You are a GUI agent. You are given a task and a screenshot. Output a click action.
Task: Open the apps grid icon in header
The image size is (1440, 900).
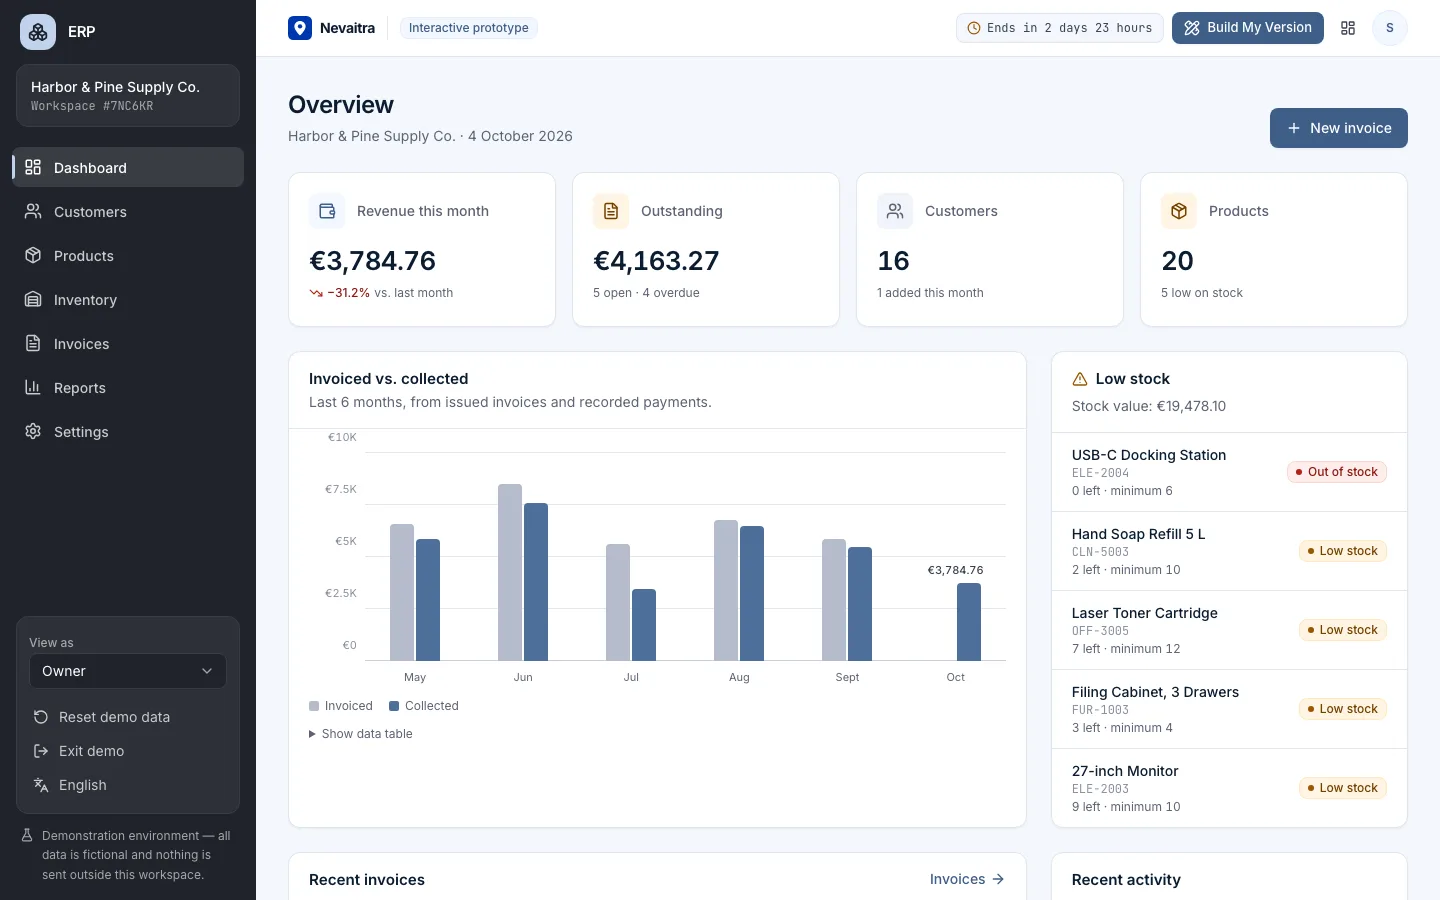[x=1348, y=28]
